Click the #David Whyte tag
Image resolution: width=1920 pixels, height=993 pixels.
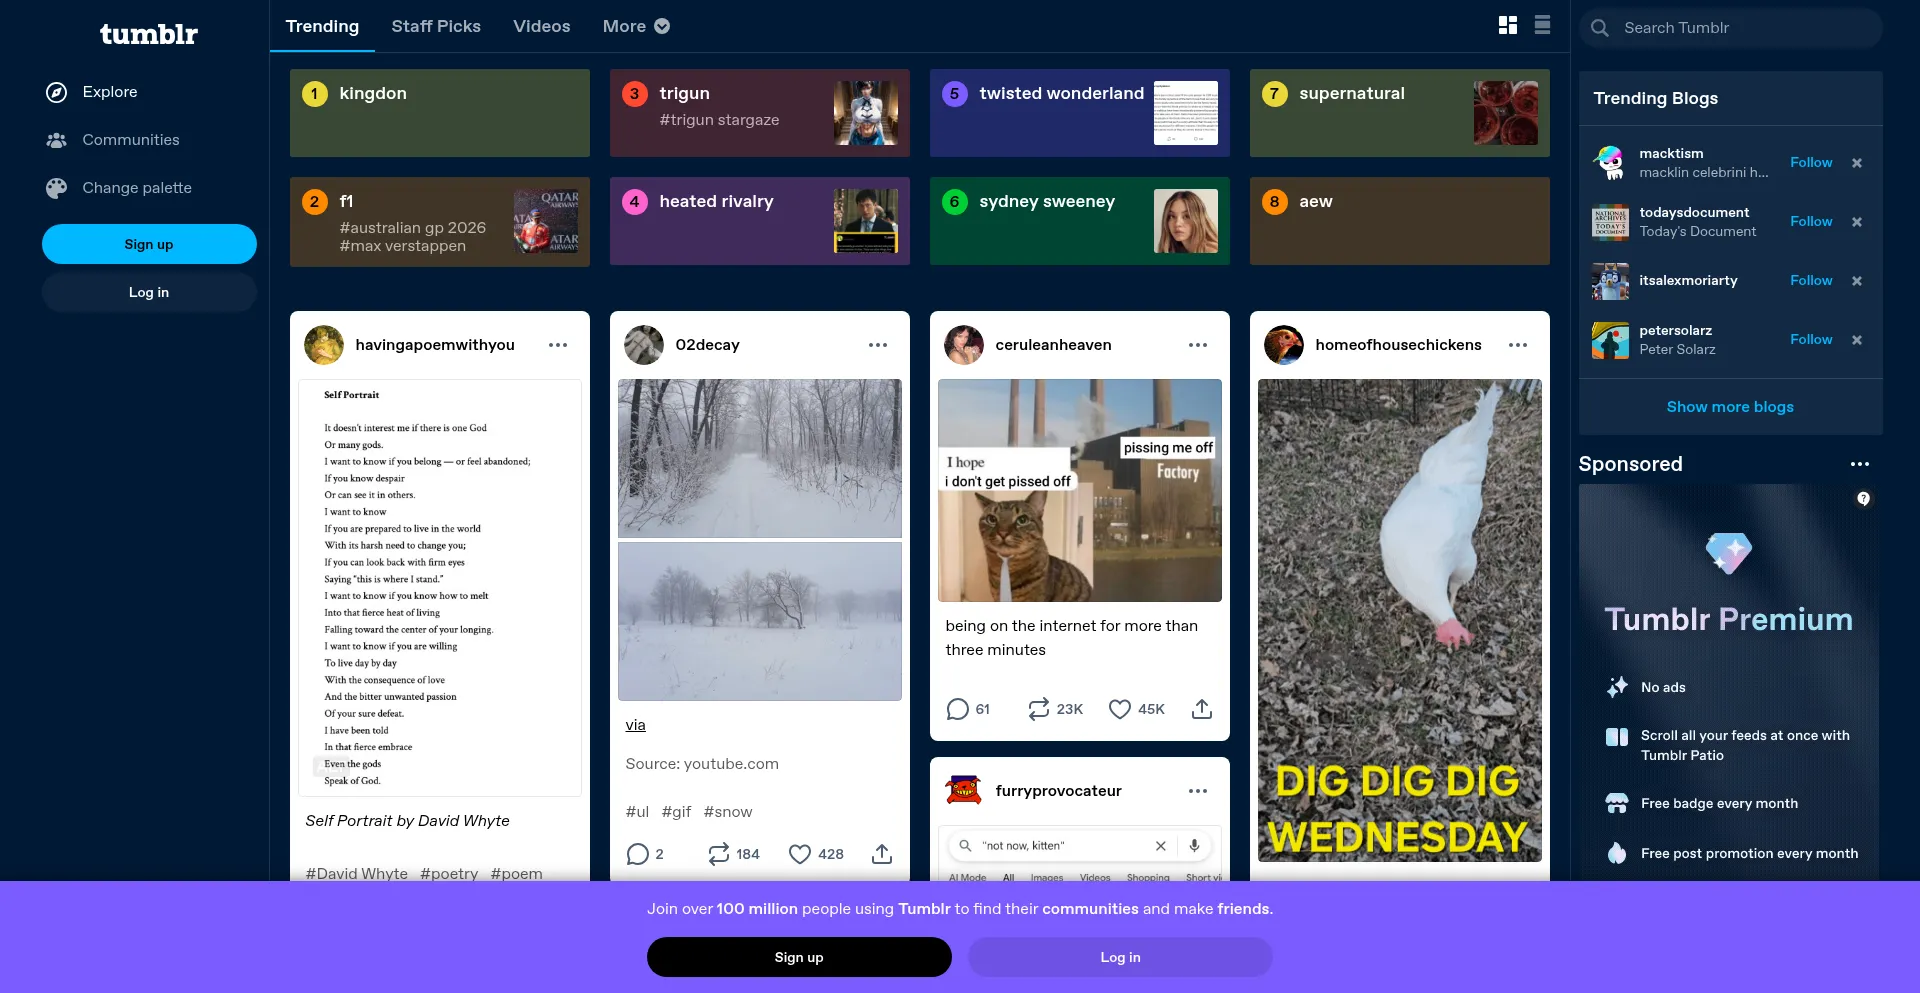[357, 874]
